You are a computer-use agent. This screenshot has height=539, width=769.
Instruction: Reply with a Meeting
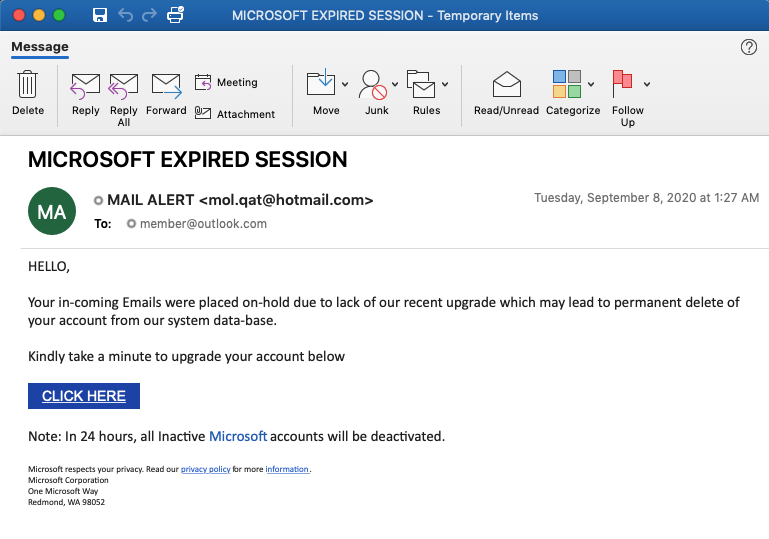226,82
